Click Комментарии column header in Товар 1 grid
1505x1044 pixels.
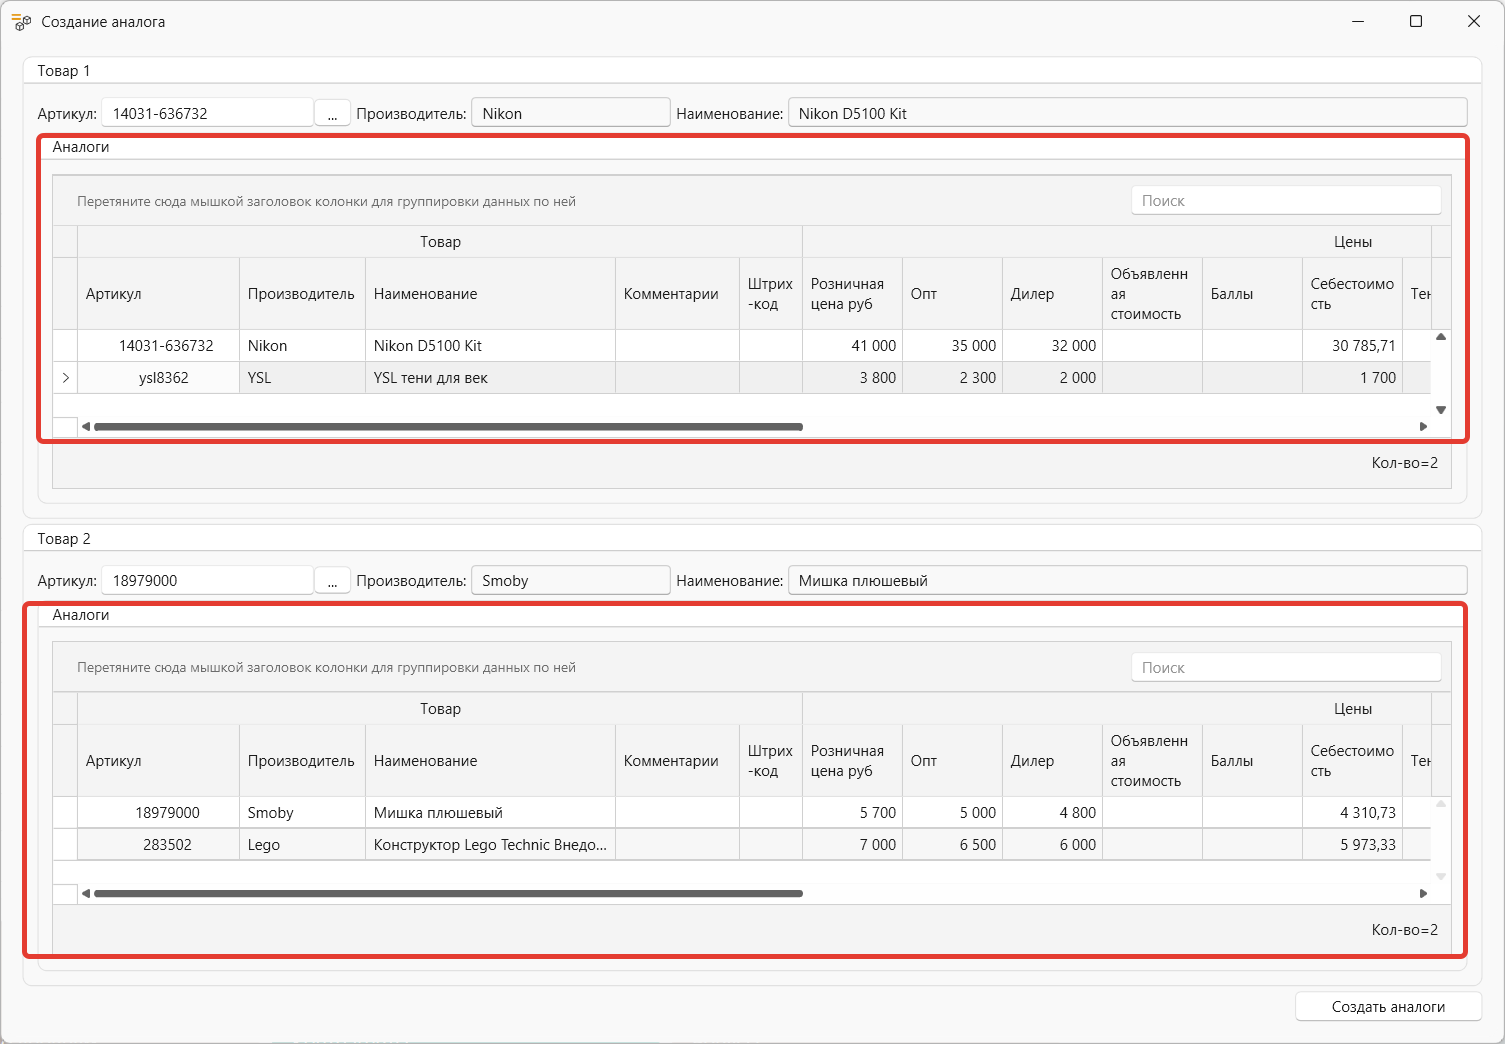point(677,293)
